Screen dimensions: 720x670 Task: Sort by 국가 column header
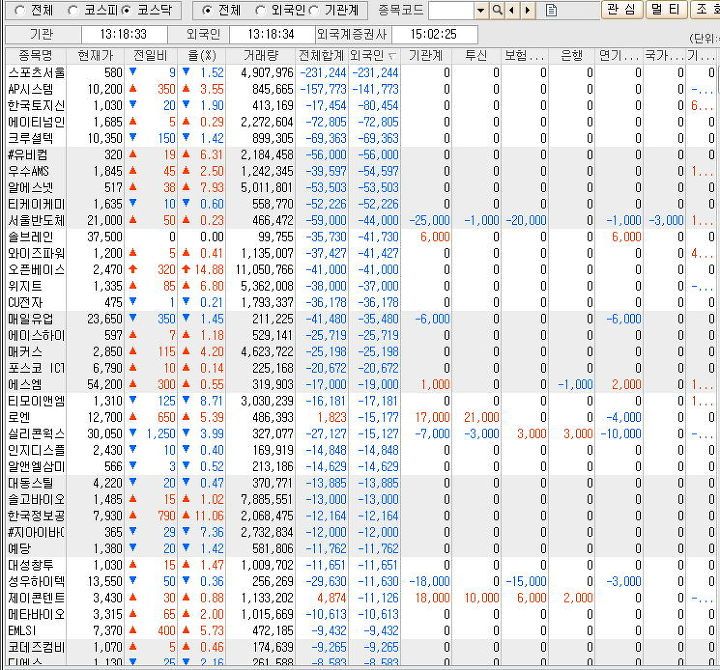click(664, 56)
